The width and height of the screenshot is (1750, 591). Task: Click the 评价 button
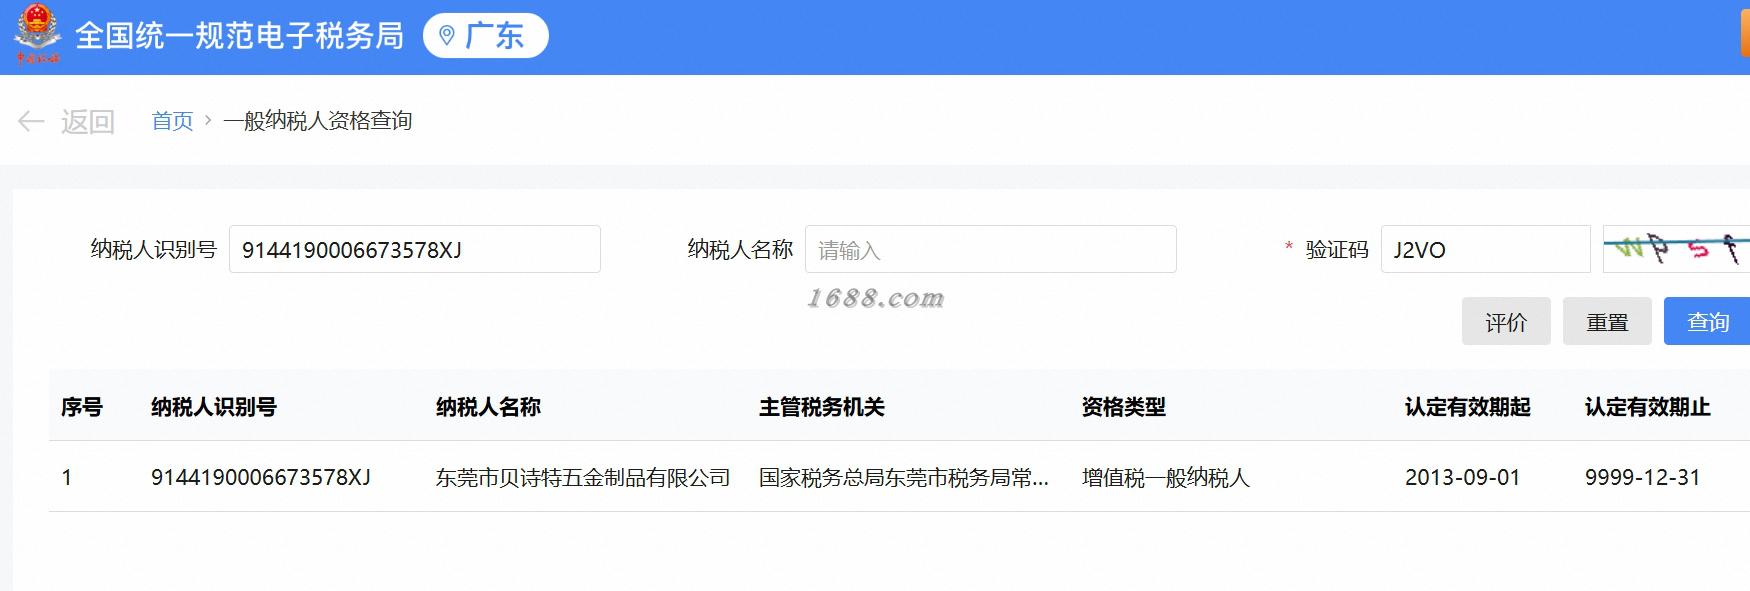[1506, 321]
